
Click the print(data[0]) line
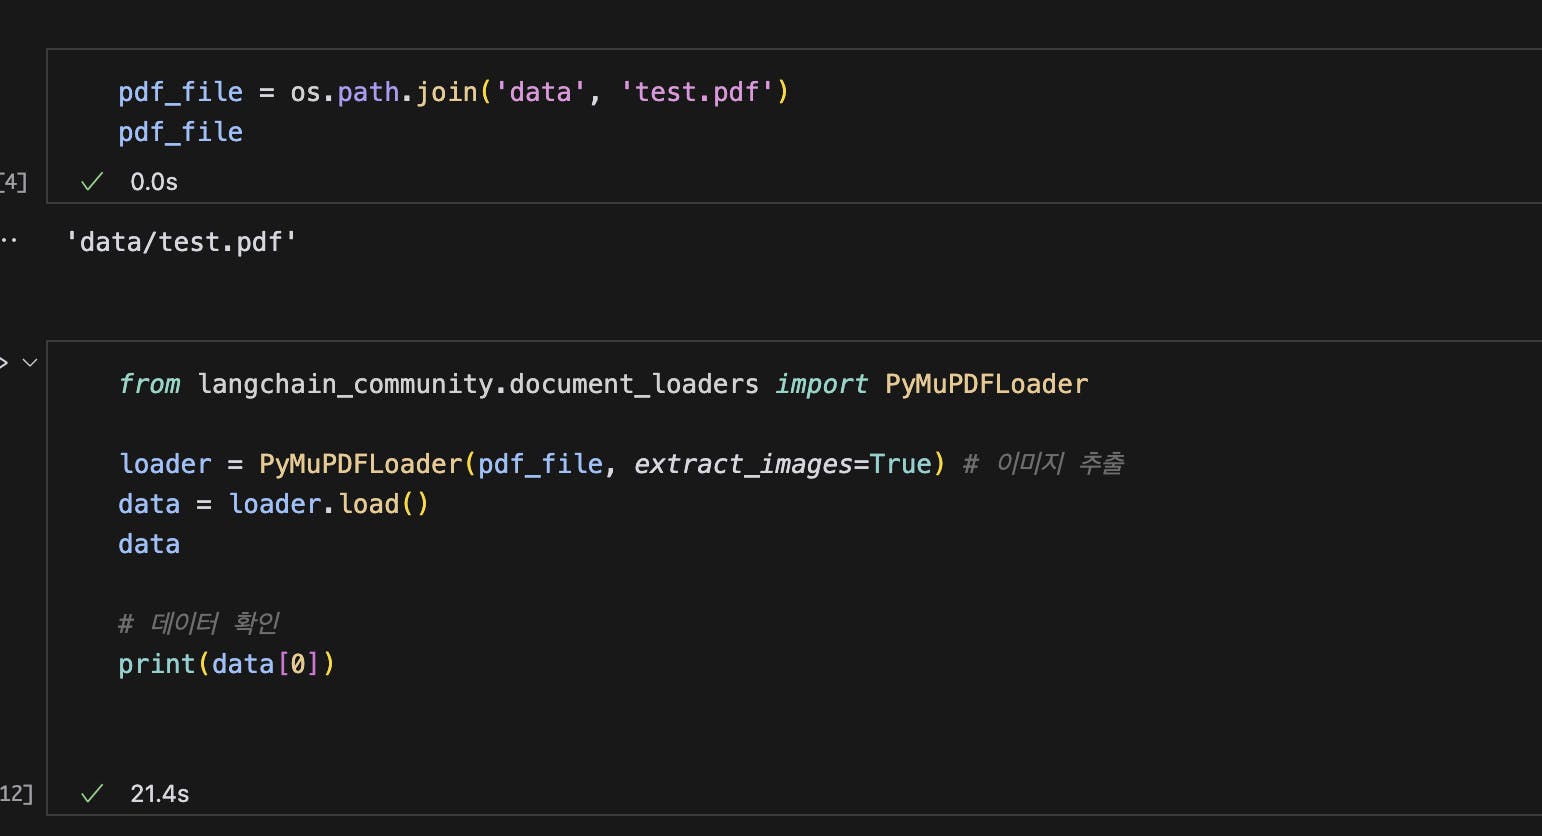[x=226, y=664]
